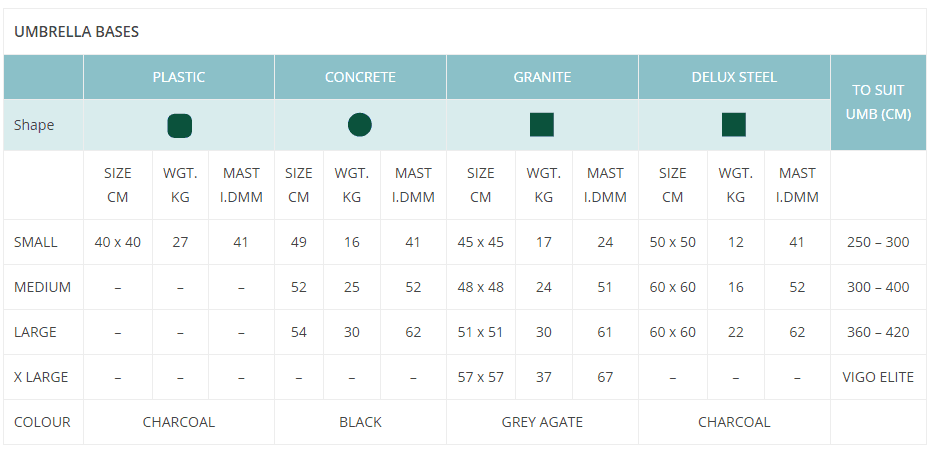Click the rounded square shape icon under Plastic

[179, 125]
